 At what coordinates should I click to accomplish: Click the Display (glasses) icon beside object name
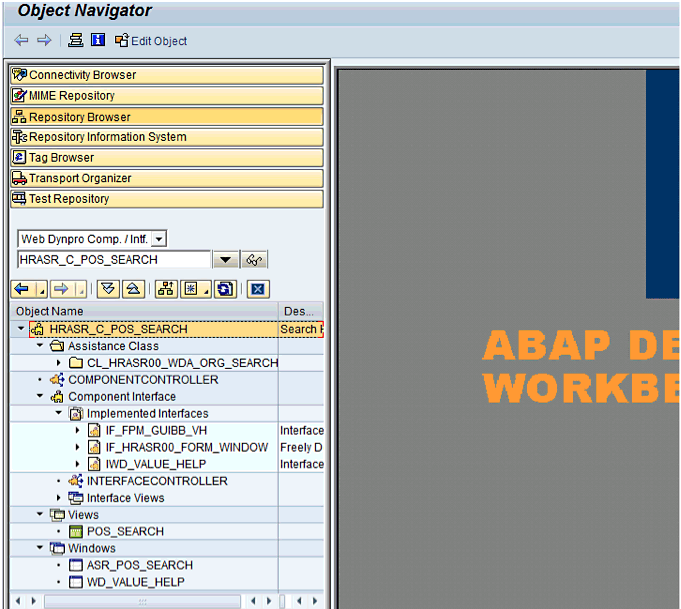[255, 260]
